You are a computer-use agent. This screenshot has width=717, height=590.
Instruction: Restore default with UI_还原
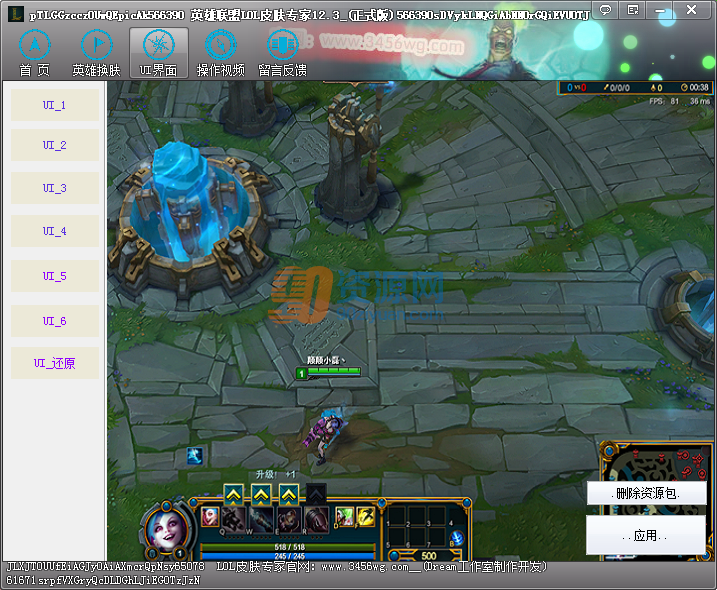click(x=55, y=363)
